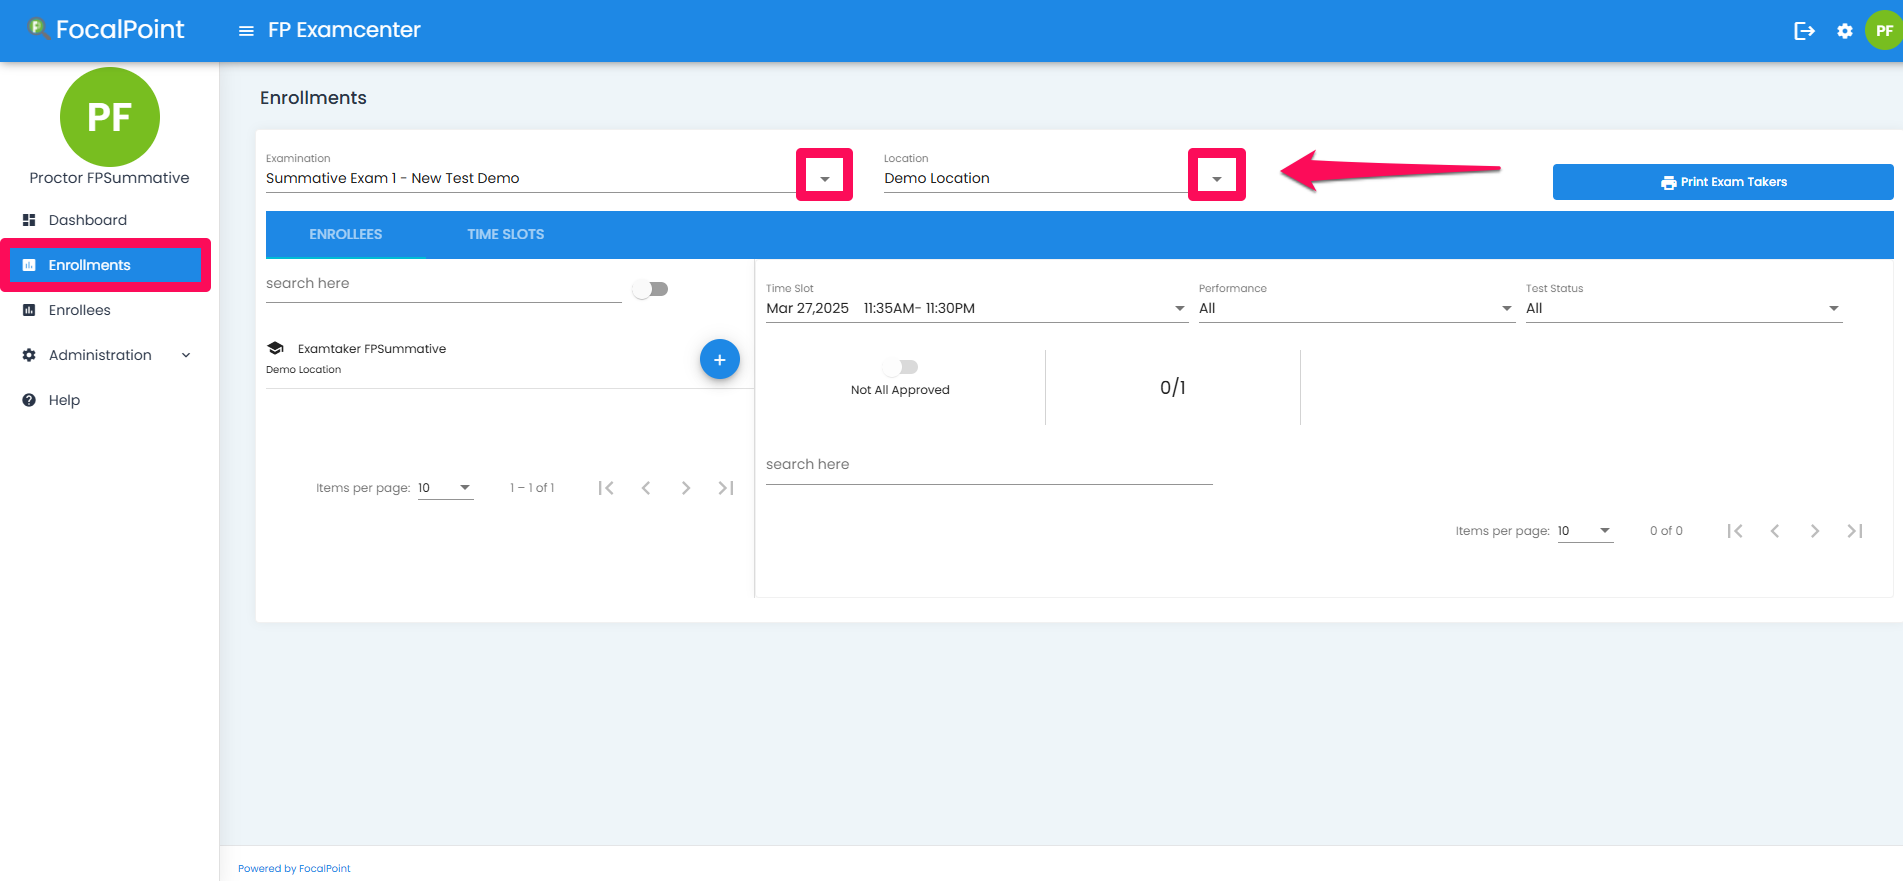The image size is (1903, 881).
Task: Click next page arrow in enrollees list
Action: (x=686, y=488)
